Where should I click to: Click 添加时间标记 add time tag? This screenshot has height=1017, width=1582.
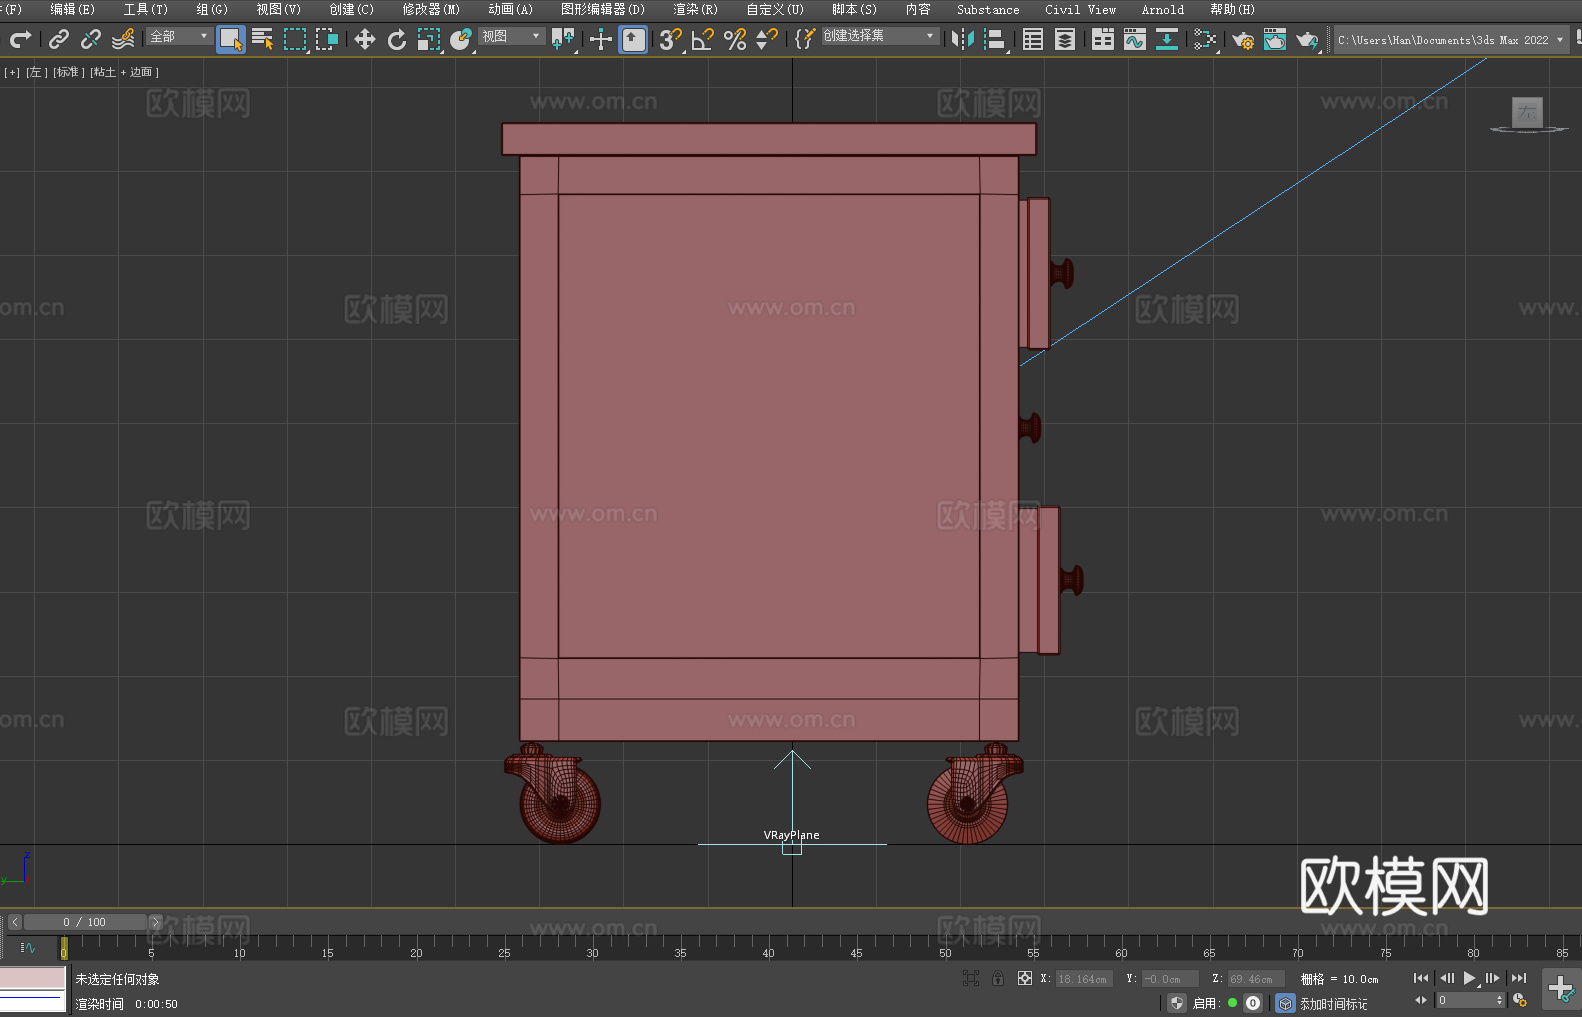(1334, 1004)
